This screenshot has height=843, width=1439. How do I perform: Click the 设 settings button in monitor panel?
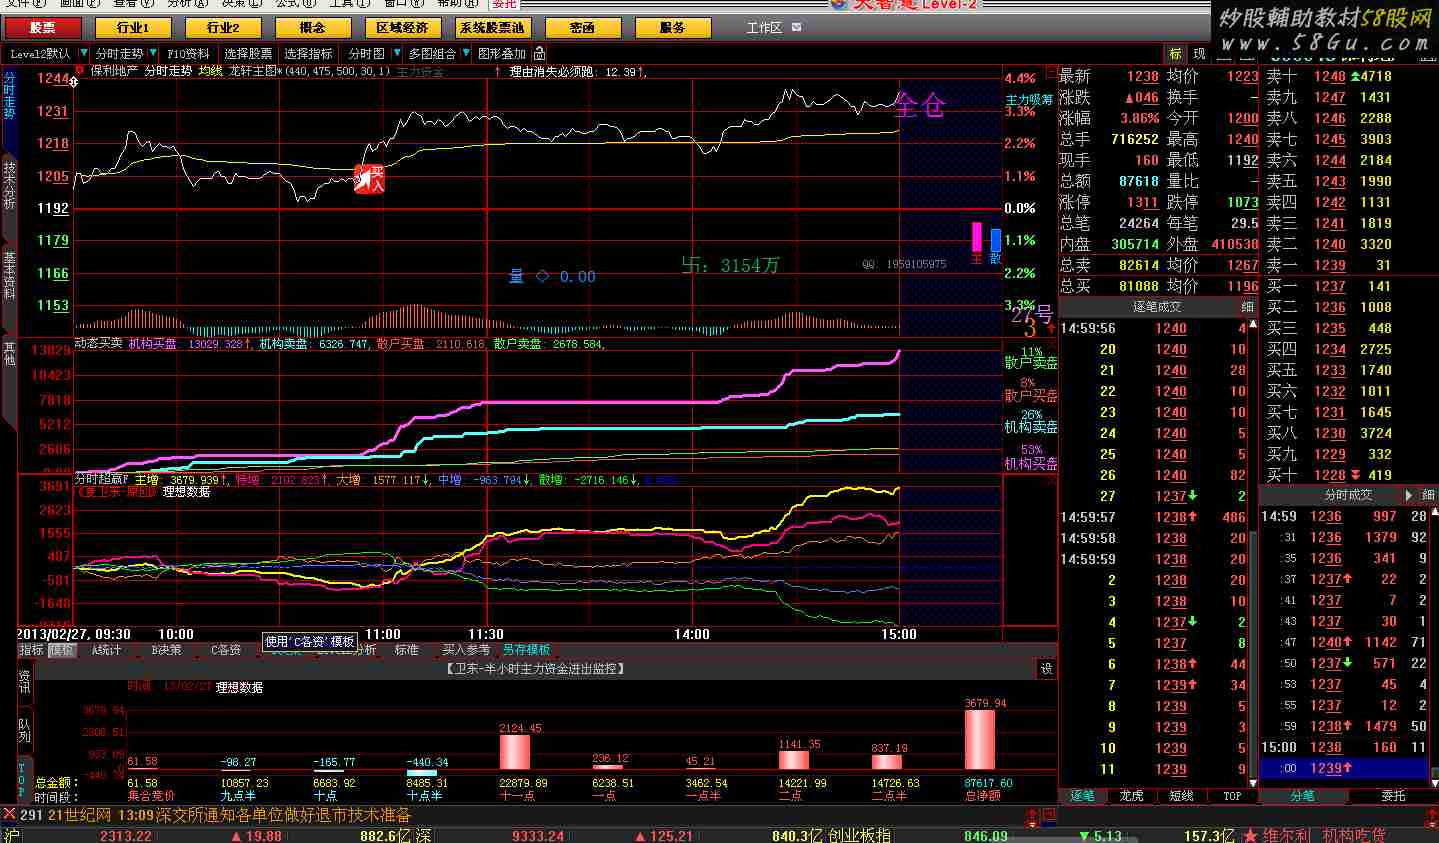(1046, 669)
